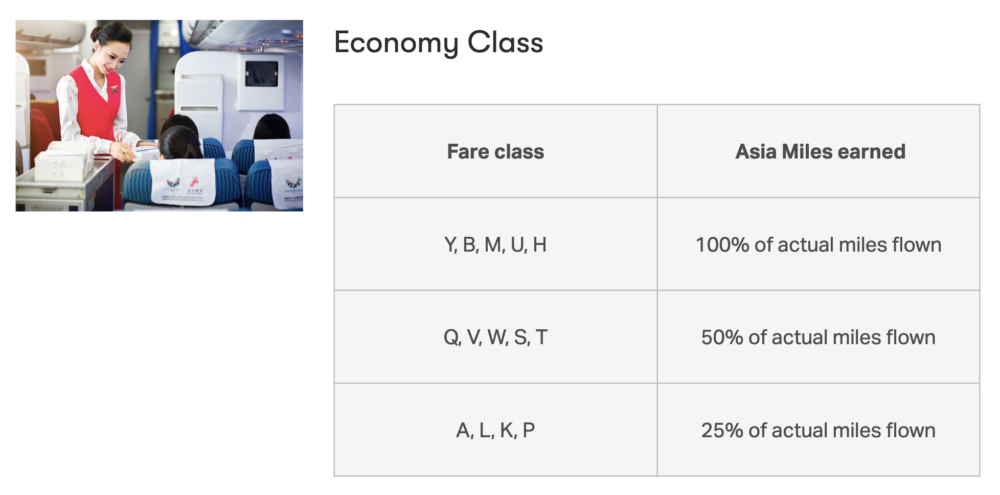Image resolution: width=1000 pixels, height=495 pixels.
Task: Click the Q, V, W, S, T cell
Action: [x=495, y=337]
